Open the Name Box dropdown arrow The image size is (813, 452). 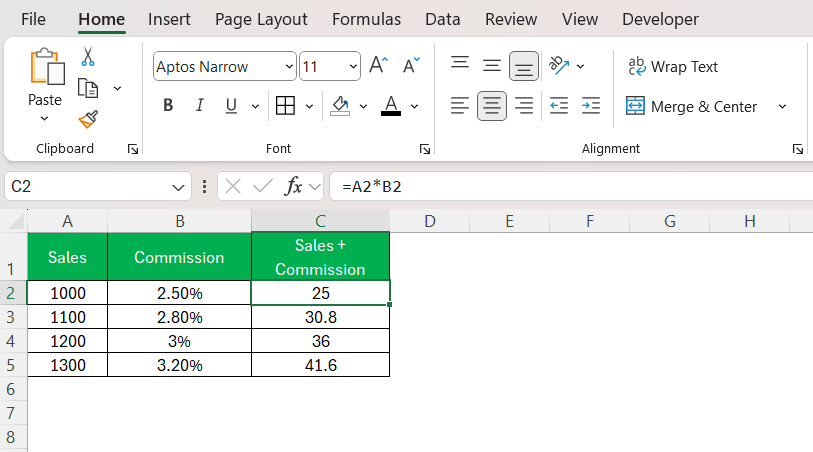[178, 187]
